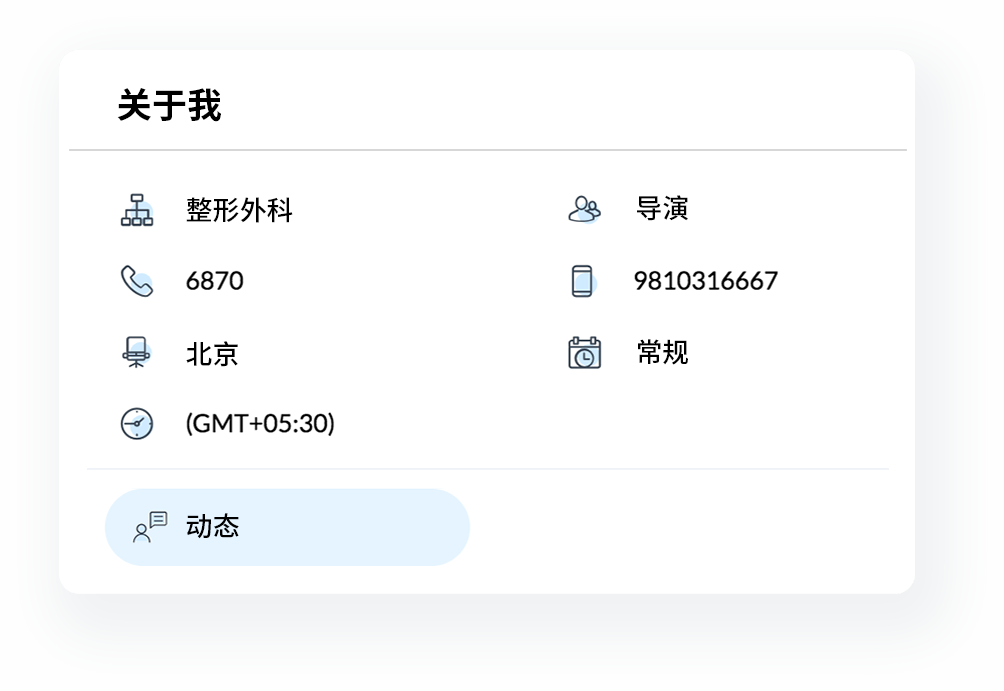
Task: Click the department org-chart icon
Action: [x=137, y=210]
